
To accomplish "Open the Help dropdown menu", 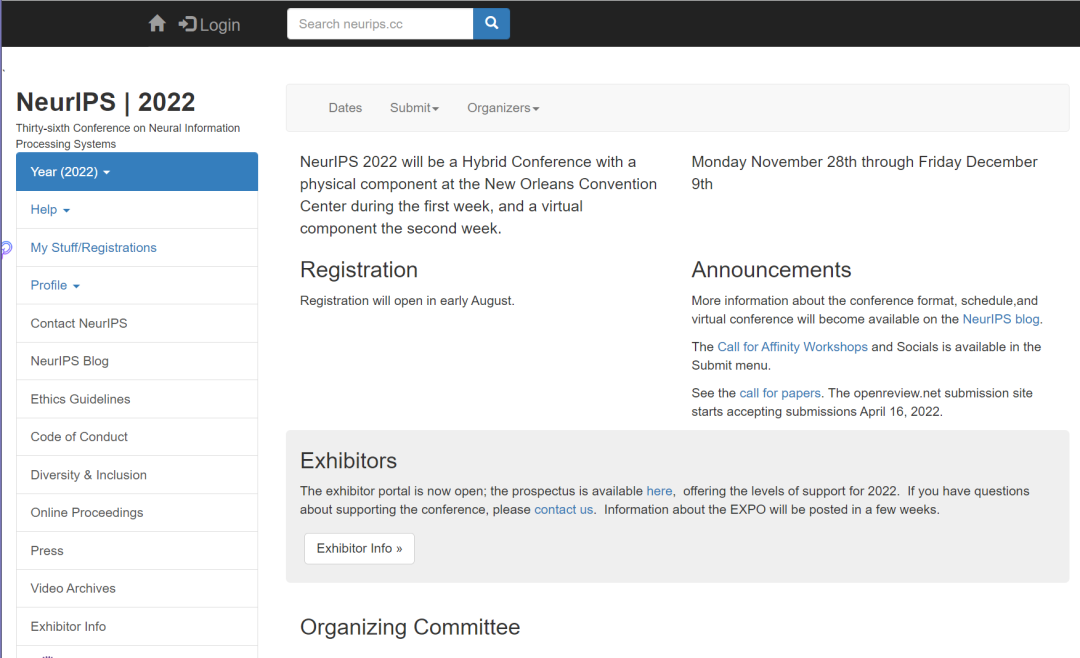I will [137, 209].
